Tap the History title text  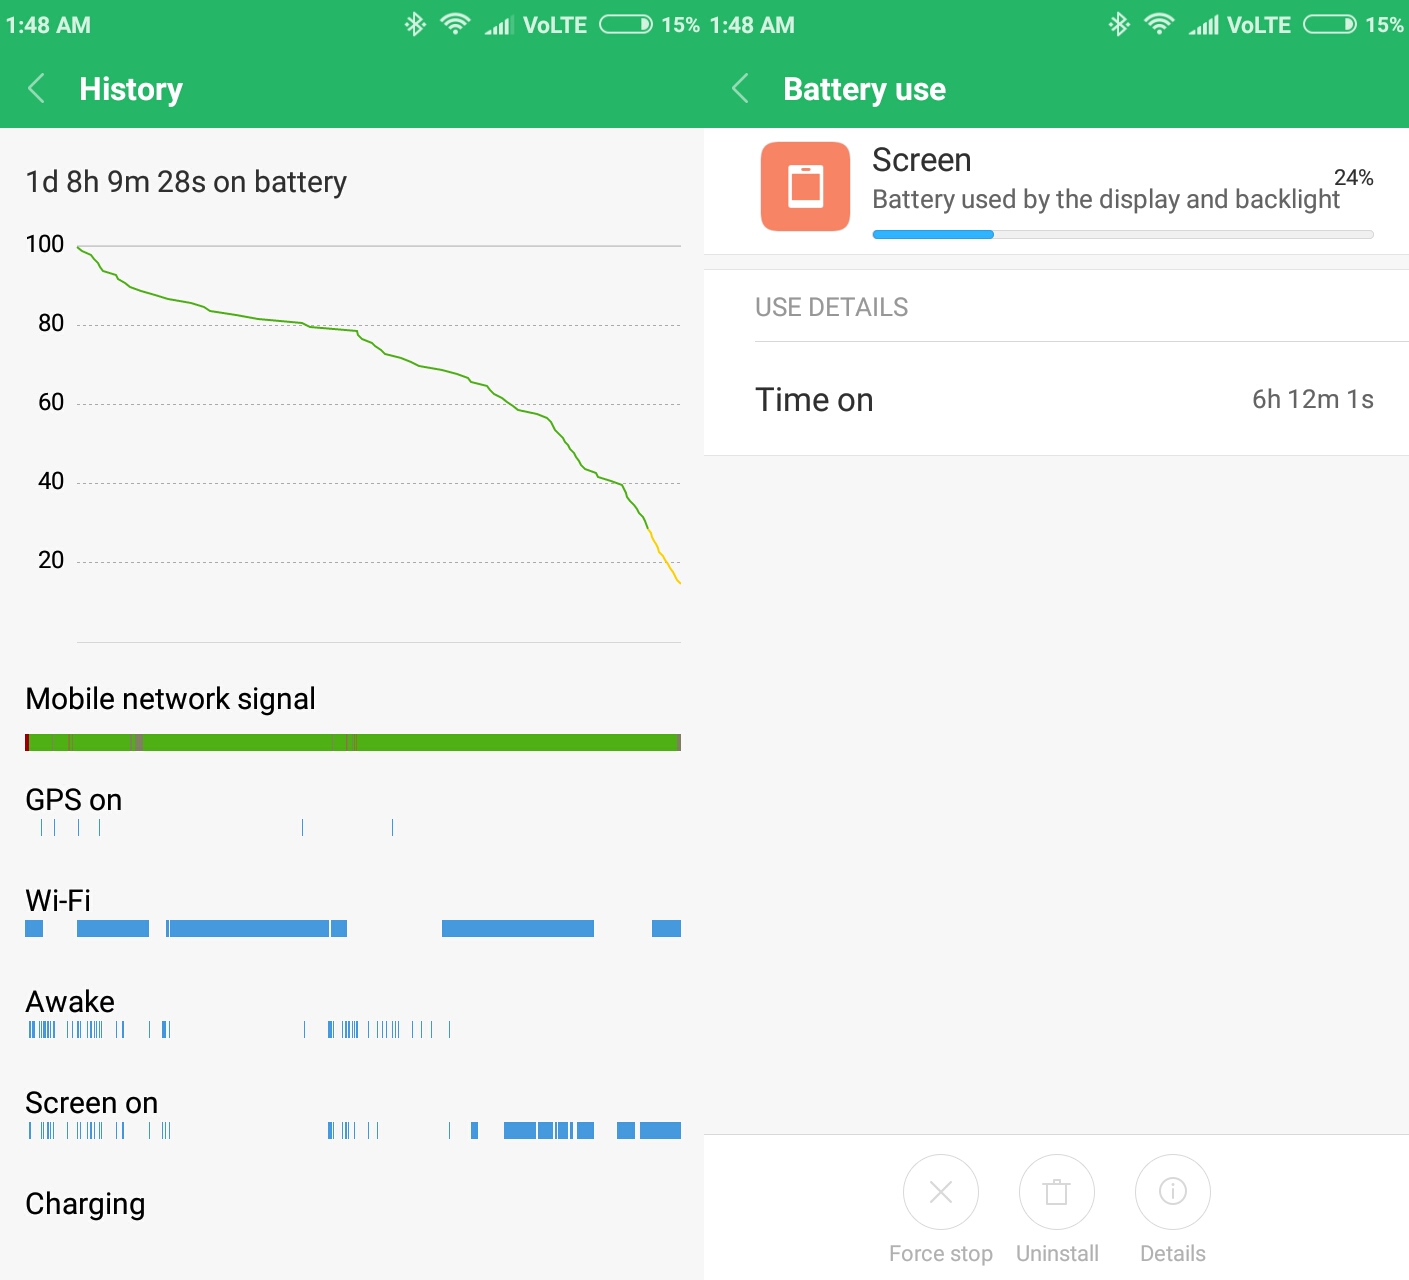click(x=131, y=89)
